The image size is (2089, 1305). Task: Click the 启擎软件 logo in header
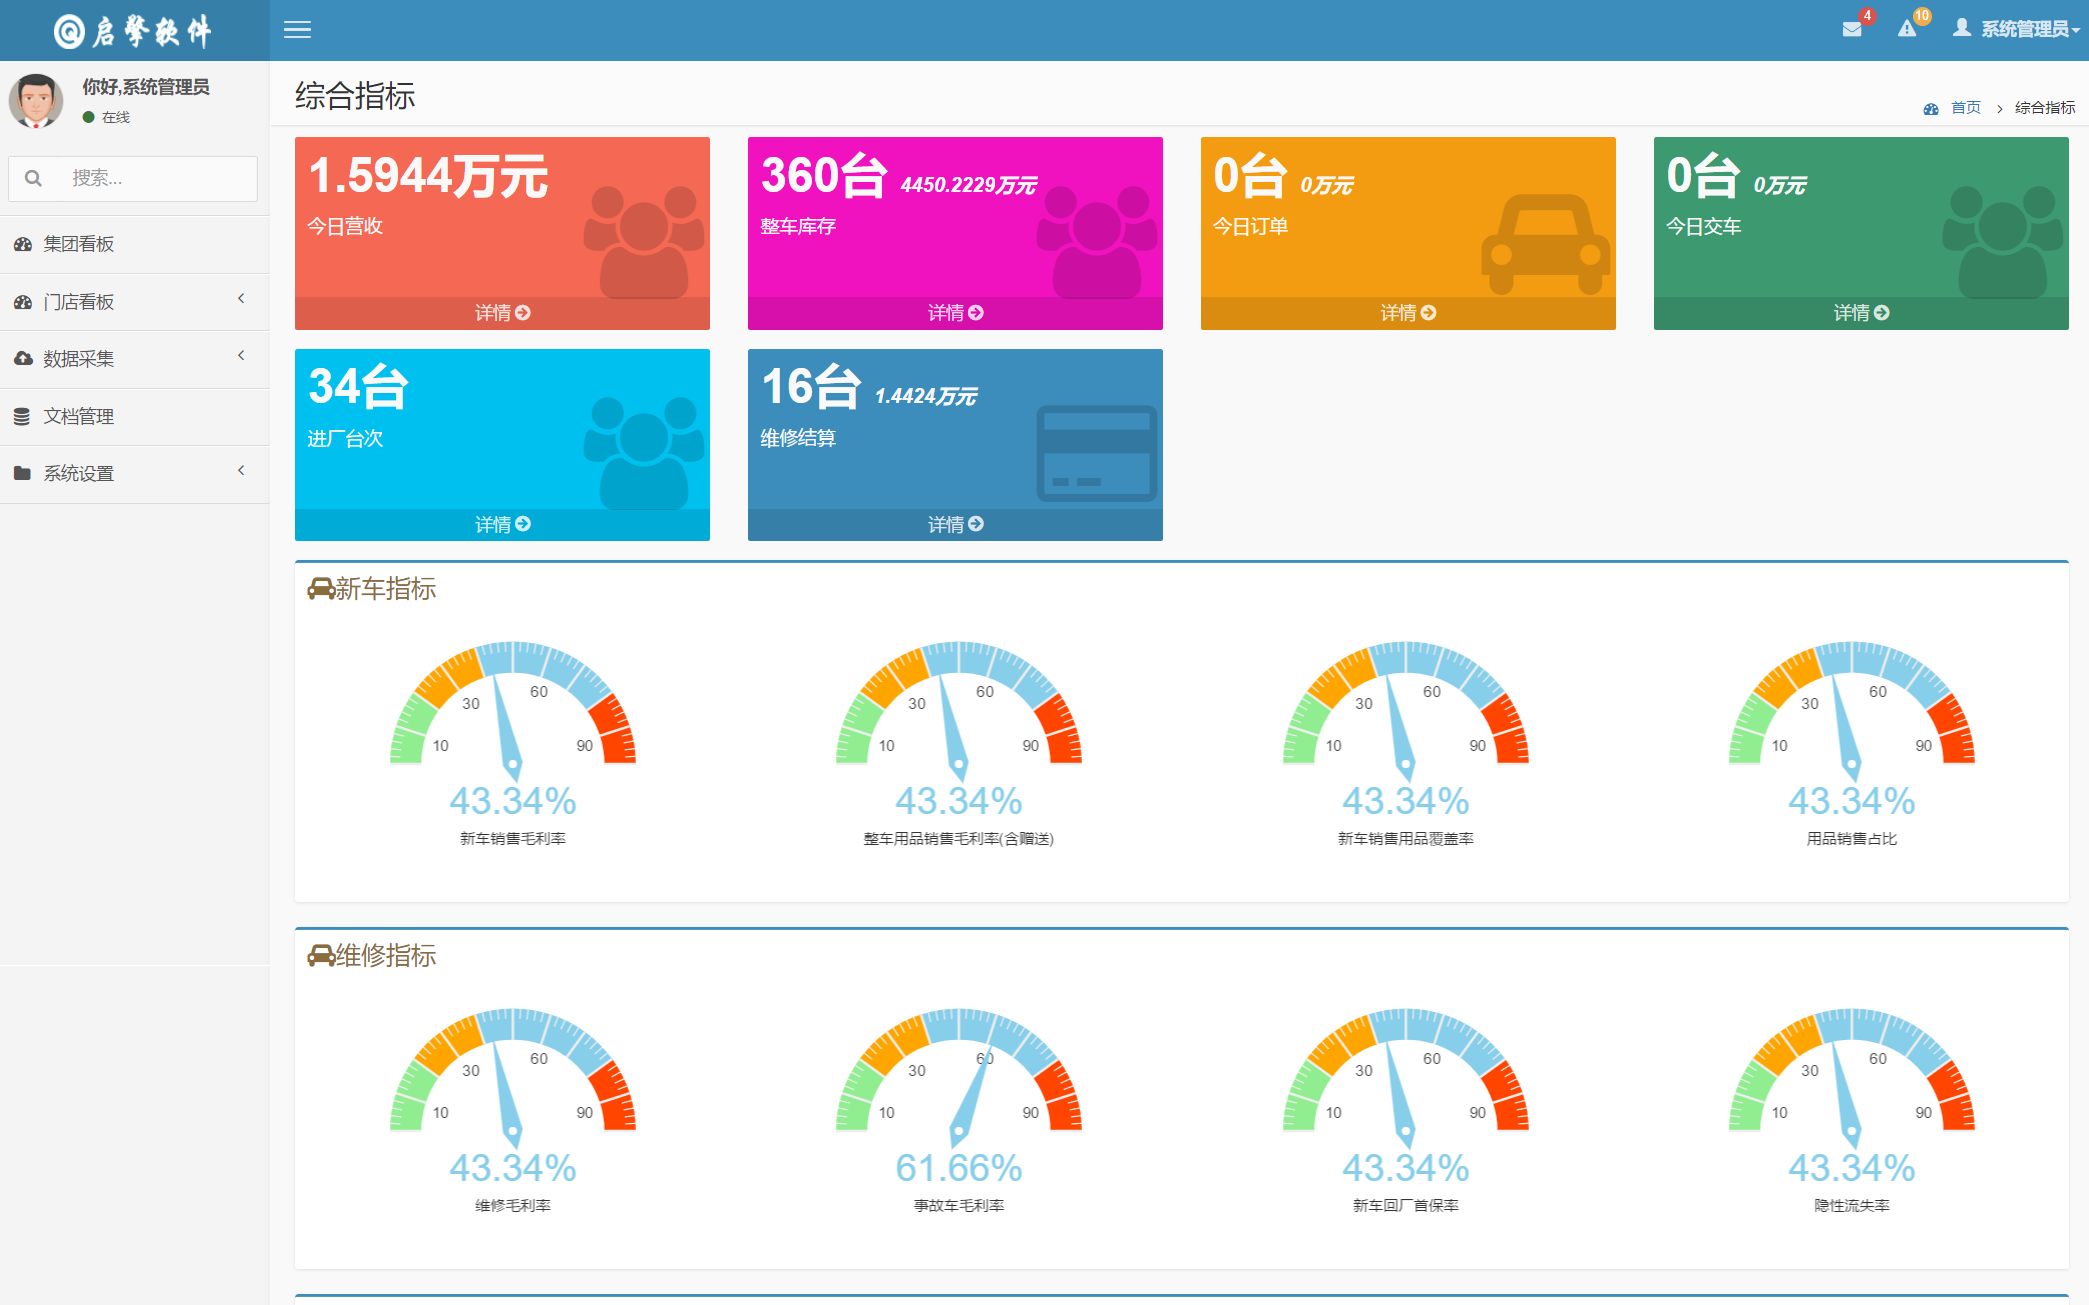pyautogui.click(x=134, y=31)
